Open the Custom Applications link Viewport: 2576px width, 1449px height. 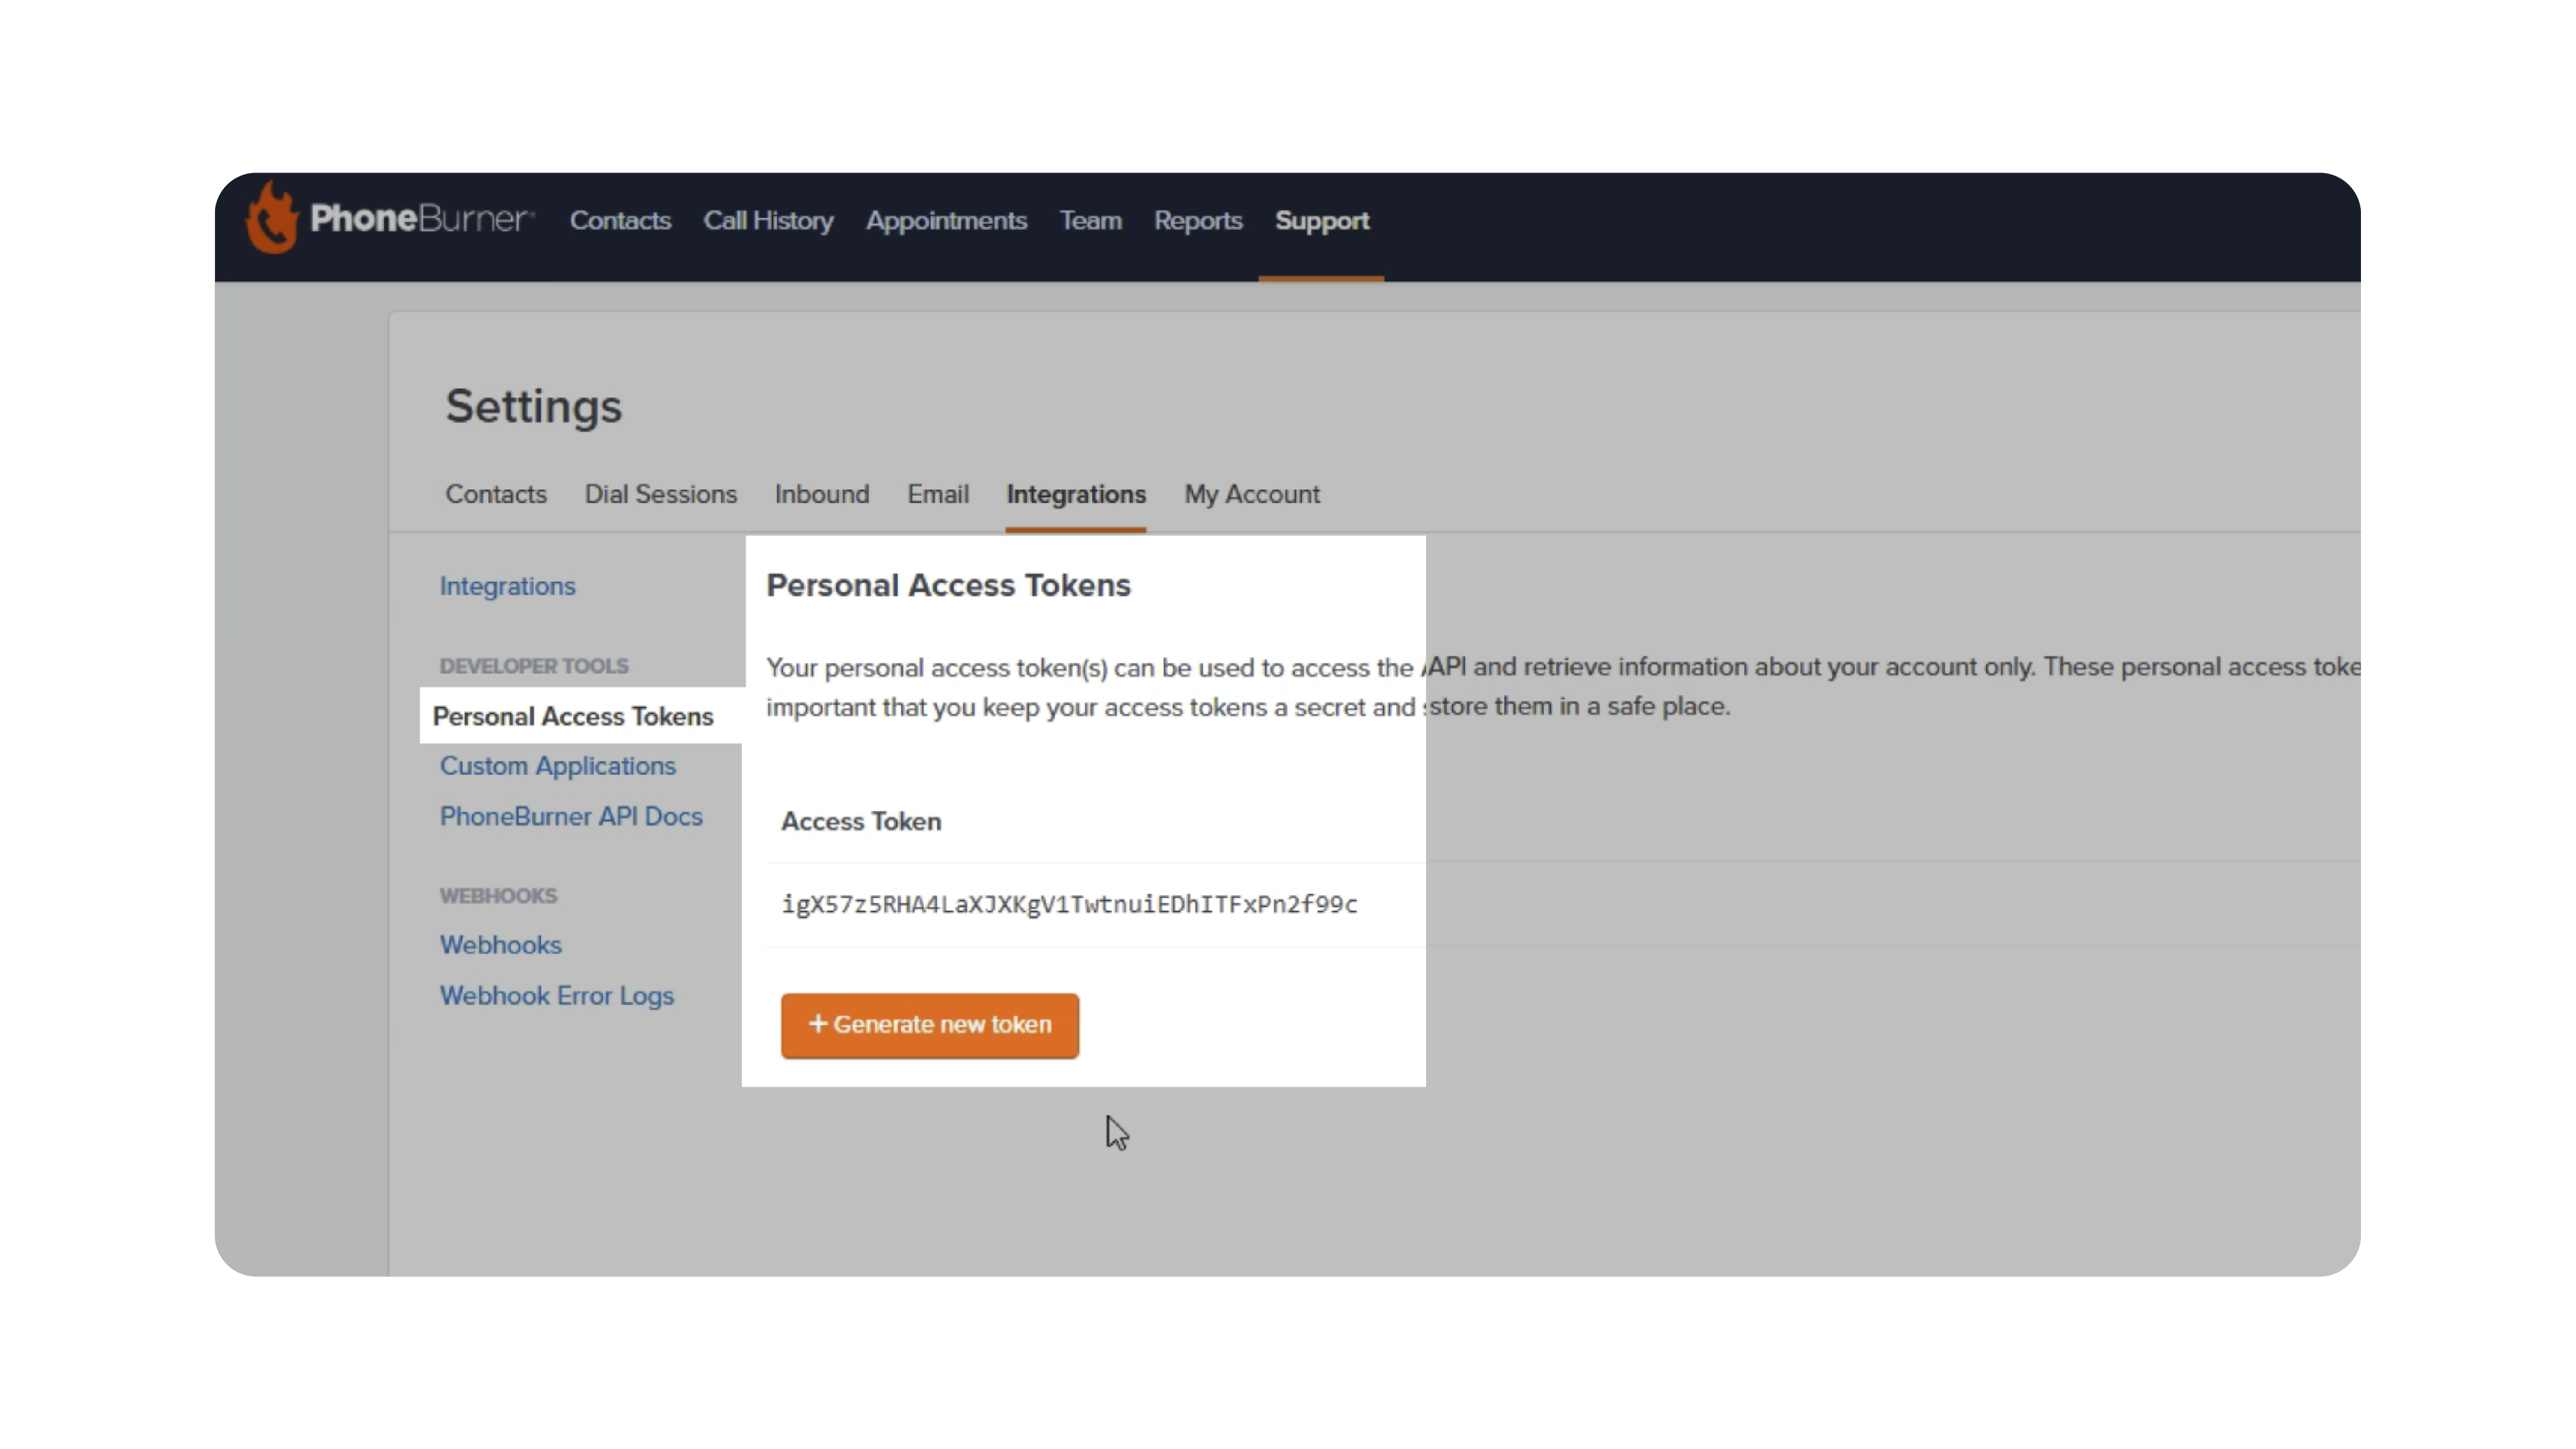tap(557, 766)
